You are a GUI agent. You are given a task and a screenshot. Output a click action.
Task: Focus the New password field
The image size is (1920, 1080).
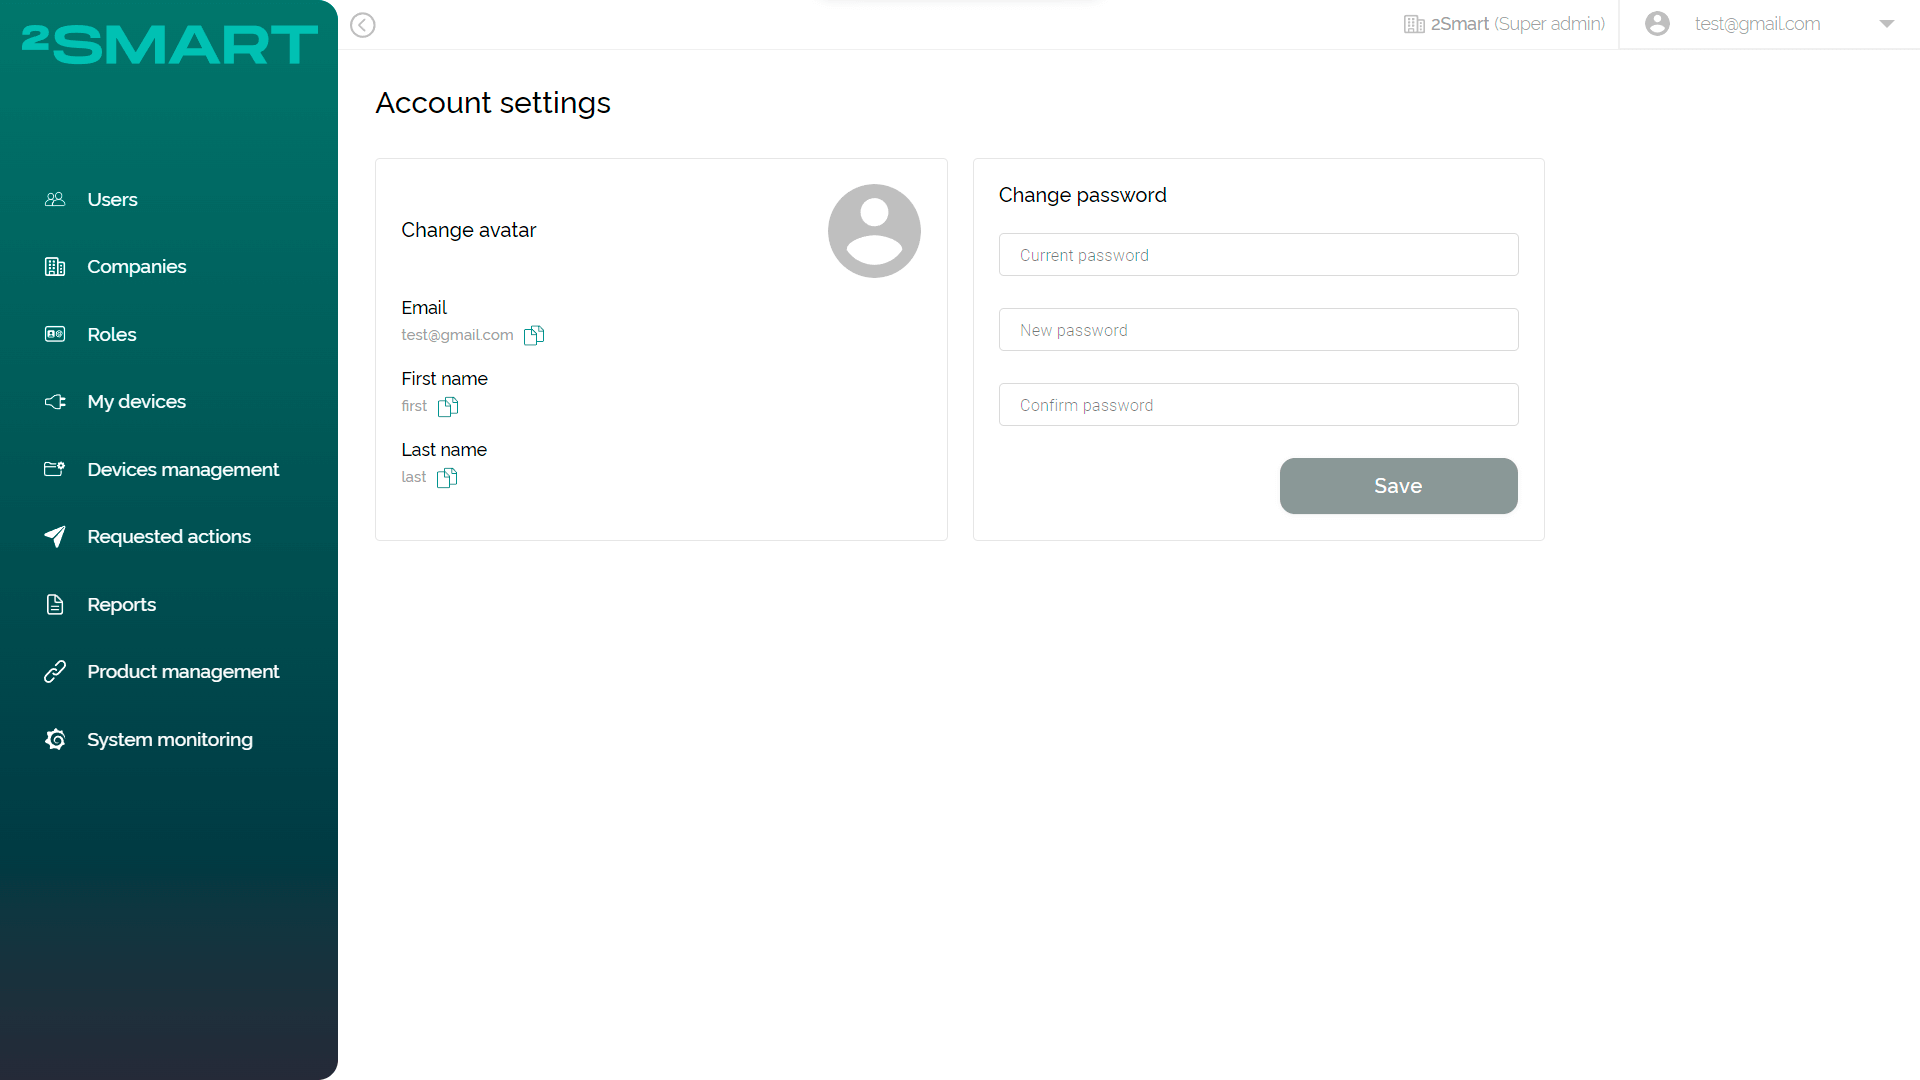pos(1258,329)
